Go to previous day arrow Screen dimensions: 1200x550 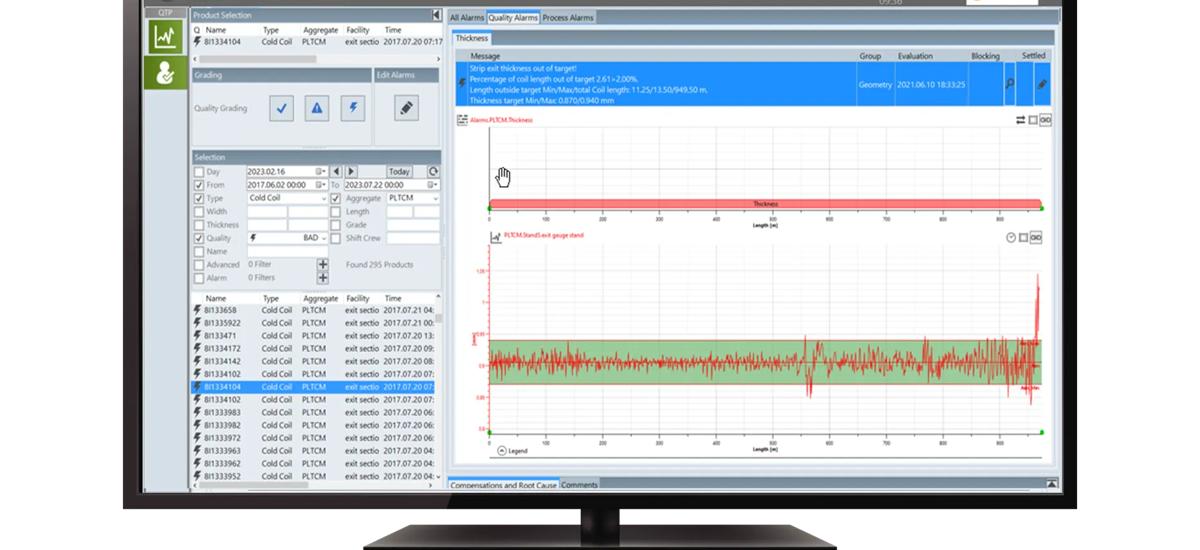(x=337, y=172)
